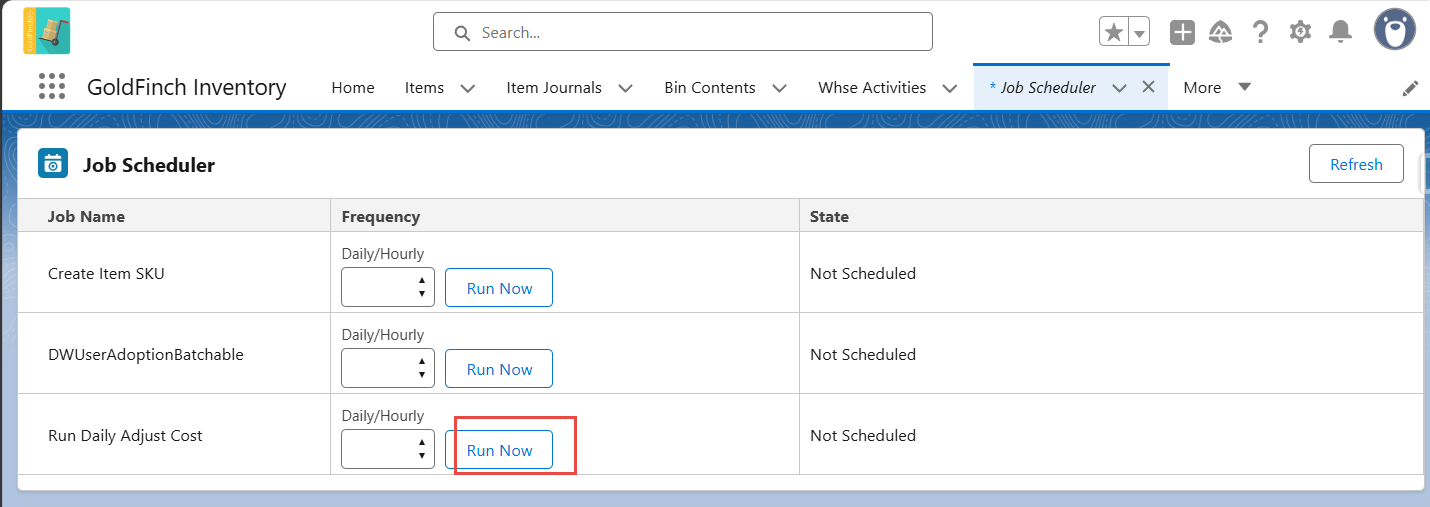
Task: Click the 'Run Daily Adjust Cost' job name
Action: tap(125, 435)
